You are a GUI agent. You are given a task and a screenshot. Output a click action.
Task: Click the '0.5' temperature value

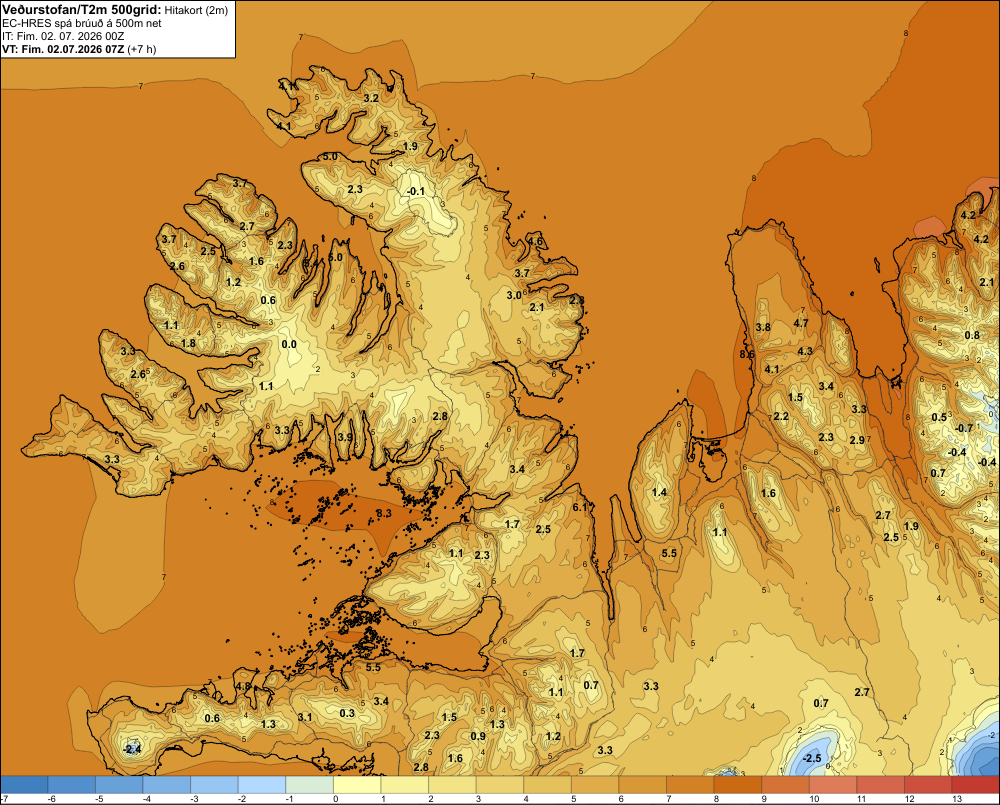[939, 417]
